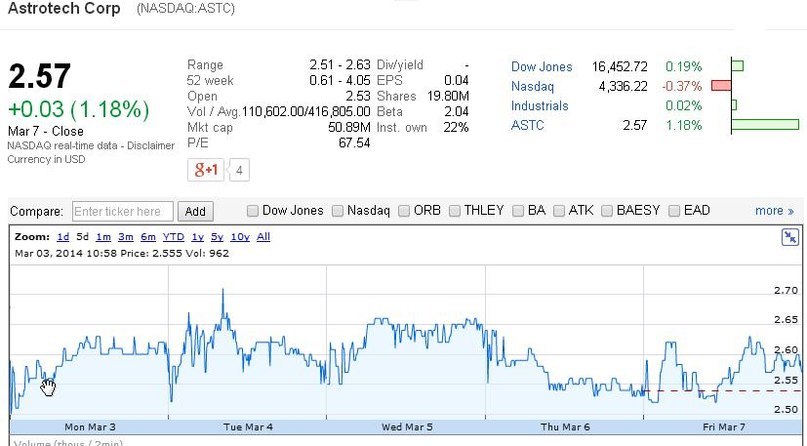Open the Dow Jones index link
This screenshot has width=807, height=446.
(541, 67)
